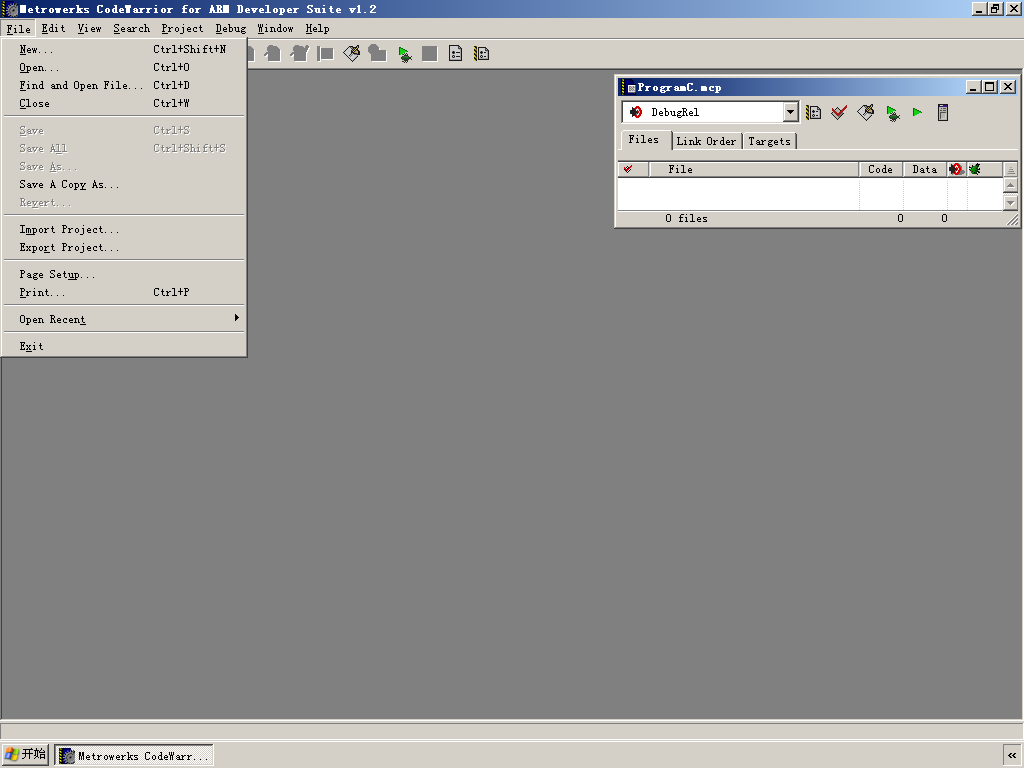Open the Help menu

(317, 29)
